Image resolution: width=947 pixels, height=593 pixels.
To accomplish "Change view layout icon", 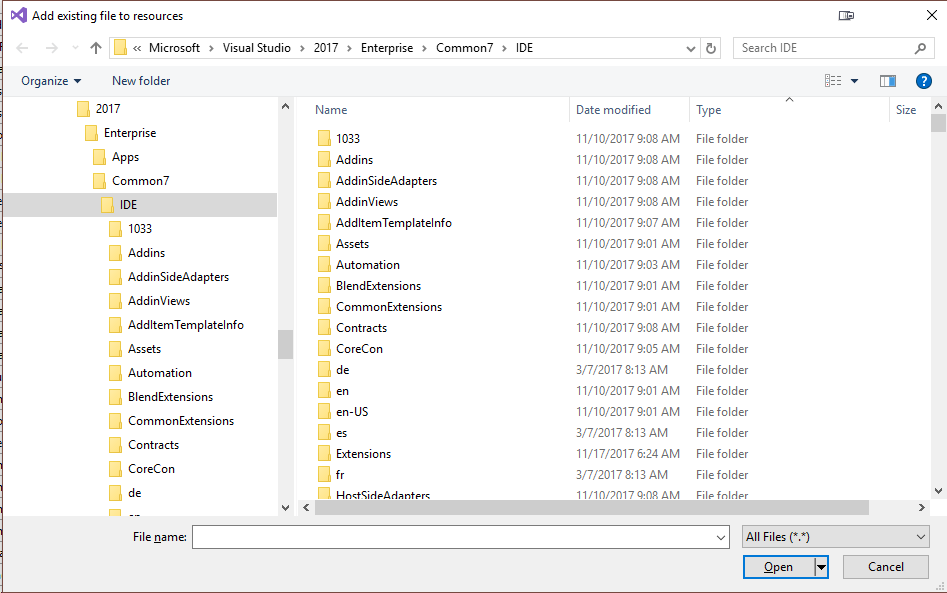I will pyautogui.click(x=833, y=81).
